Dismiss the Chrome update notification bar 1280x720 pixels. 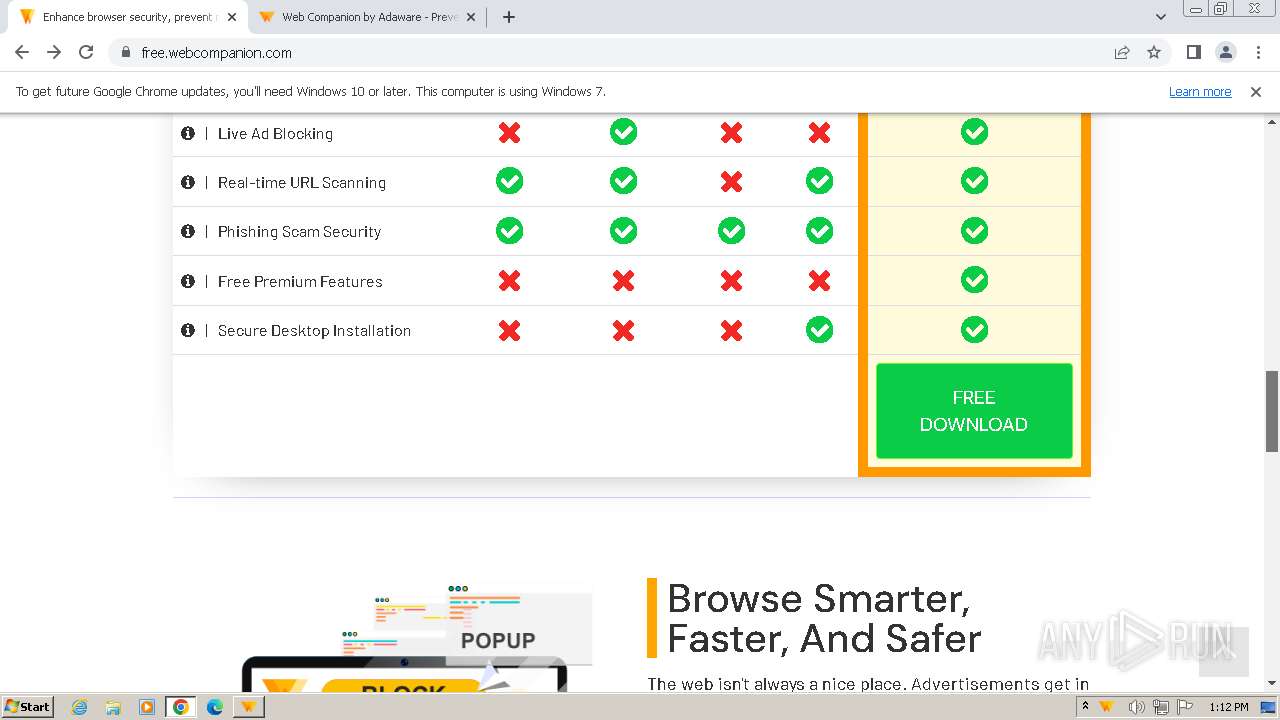[1256, 92]
